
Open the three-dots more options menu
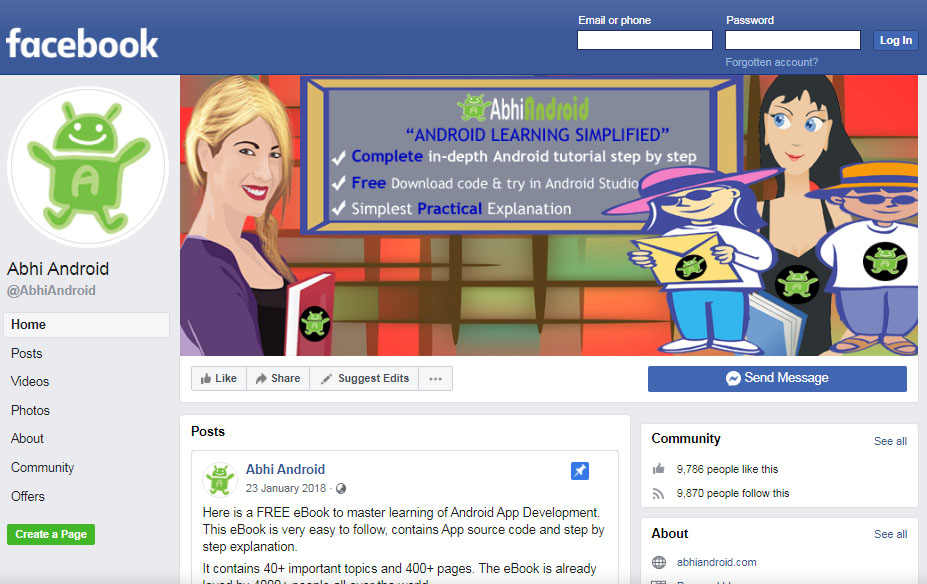click(436, 378)
